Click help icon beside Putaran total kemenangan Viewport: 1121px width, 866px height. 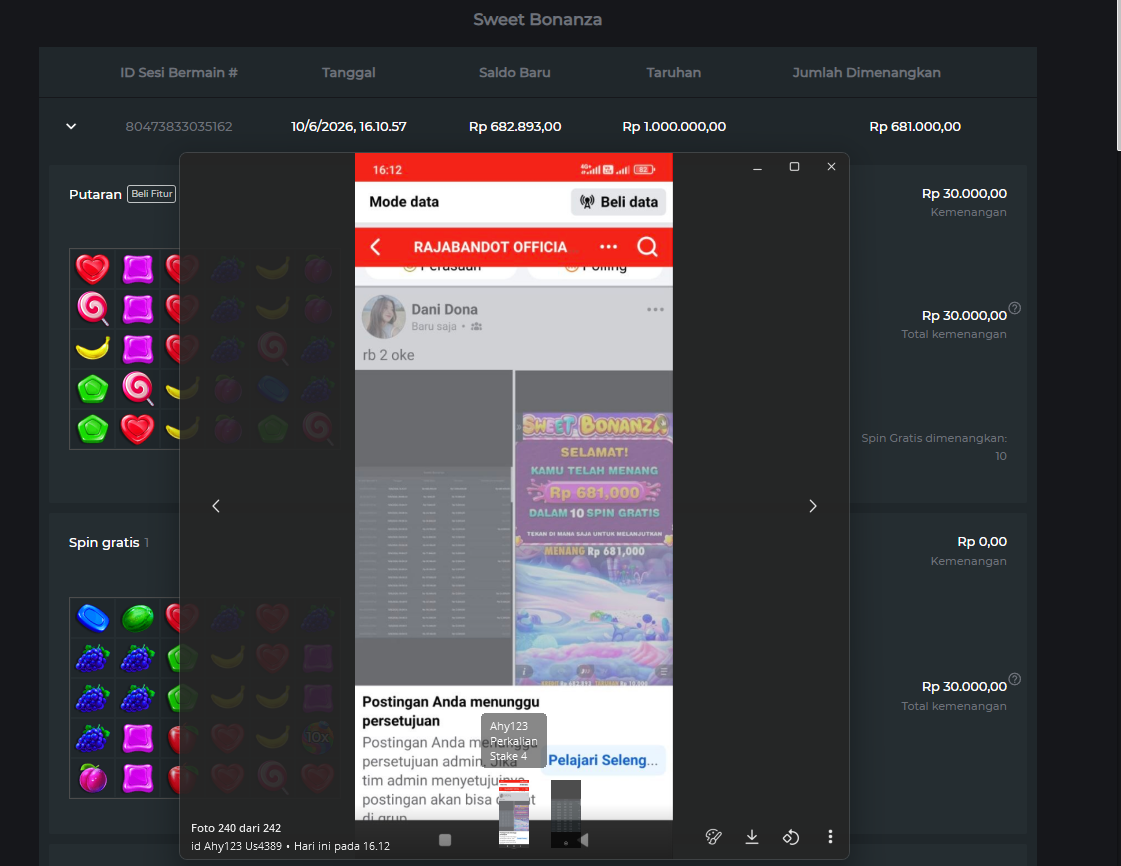tap(1014, 308)
